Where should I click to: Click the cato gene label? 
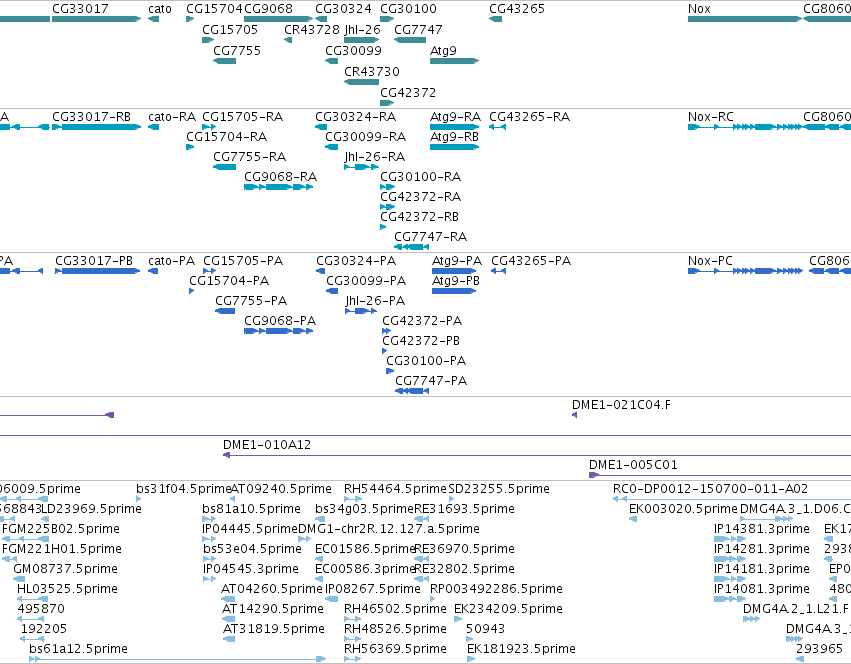(x=160, y=9)
